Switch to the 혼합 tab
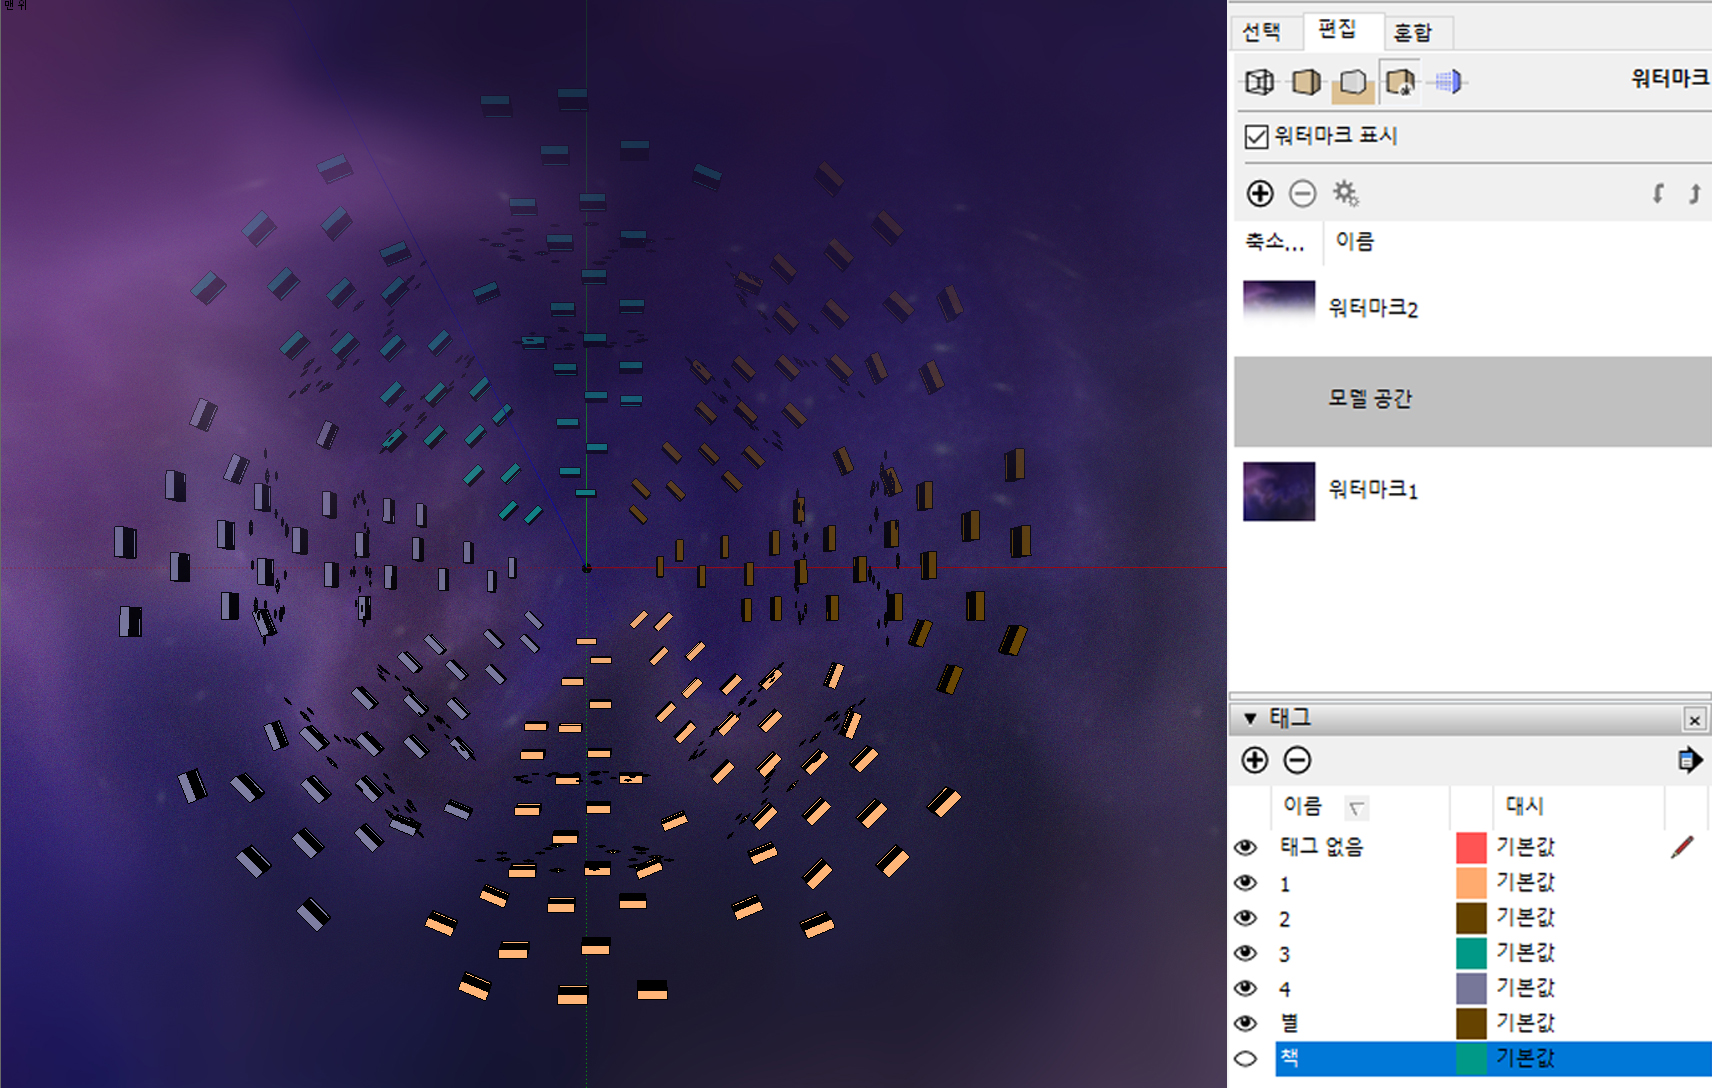Viewport: 1712px width, 1088px height. click(x=1413, y=33)
